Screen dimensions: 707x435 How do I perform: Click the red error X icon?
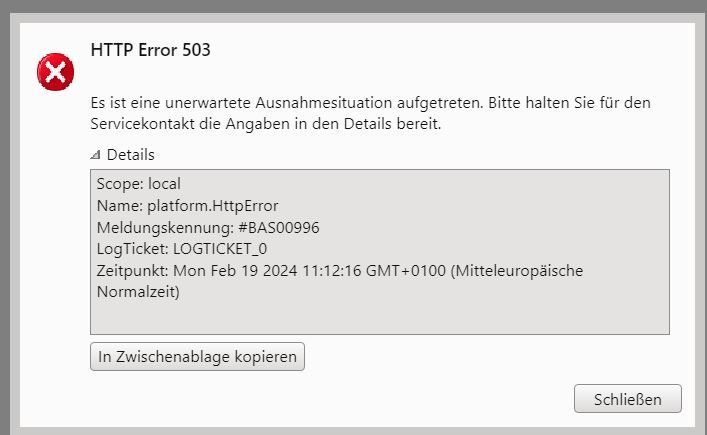pyautogui.click(x=56, y=72)
